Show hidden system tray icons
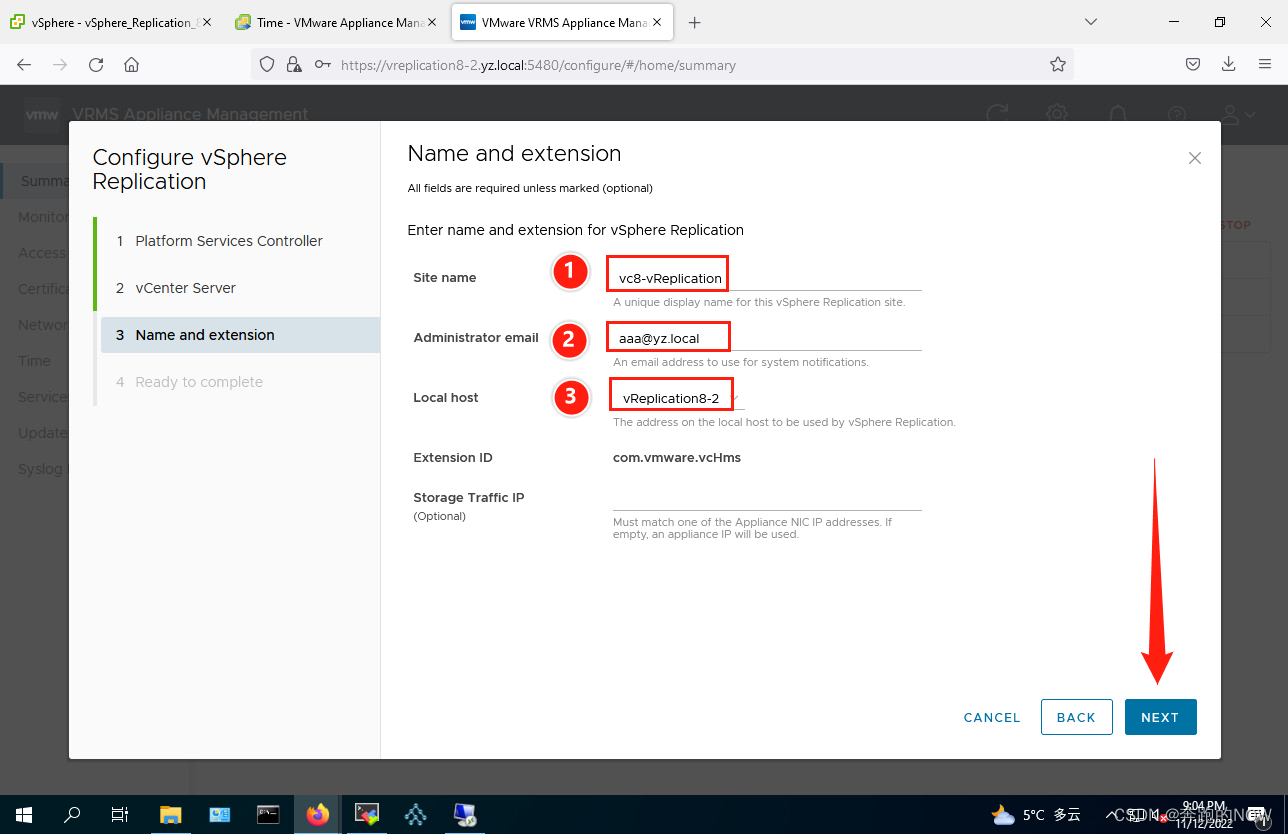 [1109, 814]
